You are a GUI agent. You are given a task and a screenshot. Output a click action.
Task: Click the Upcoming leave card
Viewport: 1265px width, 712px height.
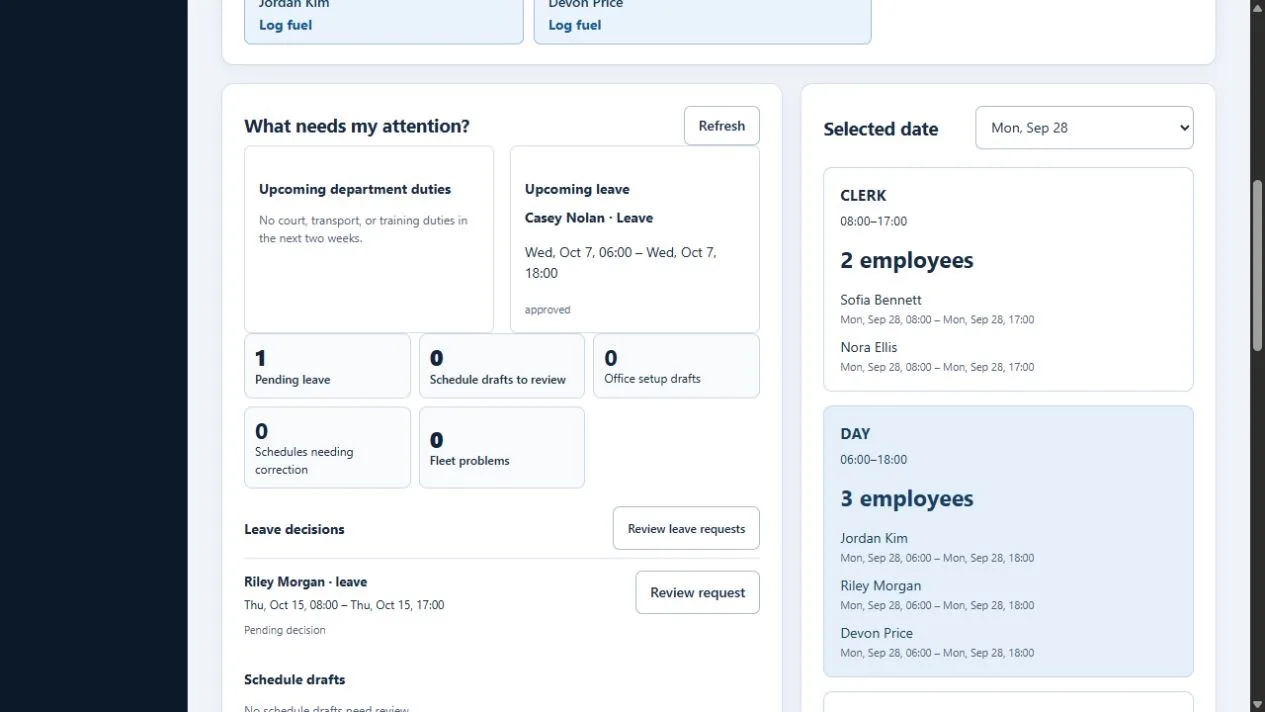[635, 240]
